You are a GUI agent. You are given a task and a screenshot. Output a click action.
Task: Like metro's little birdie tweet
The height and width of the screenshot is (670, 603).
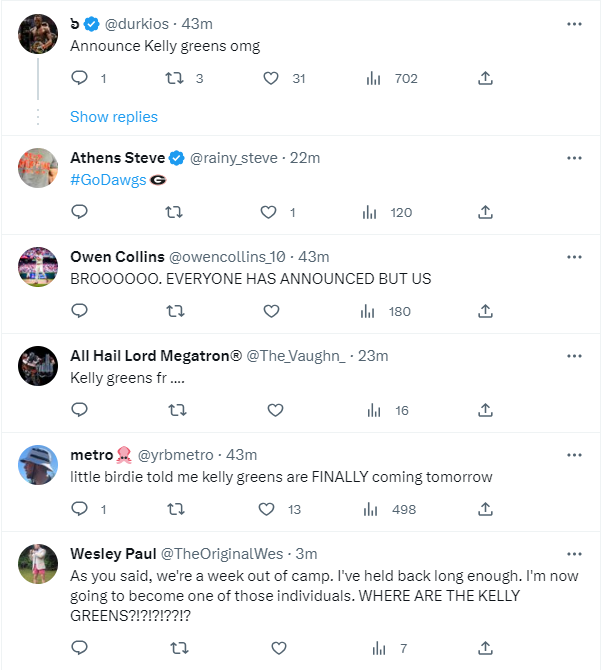click(268, 509)
